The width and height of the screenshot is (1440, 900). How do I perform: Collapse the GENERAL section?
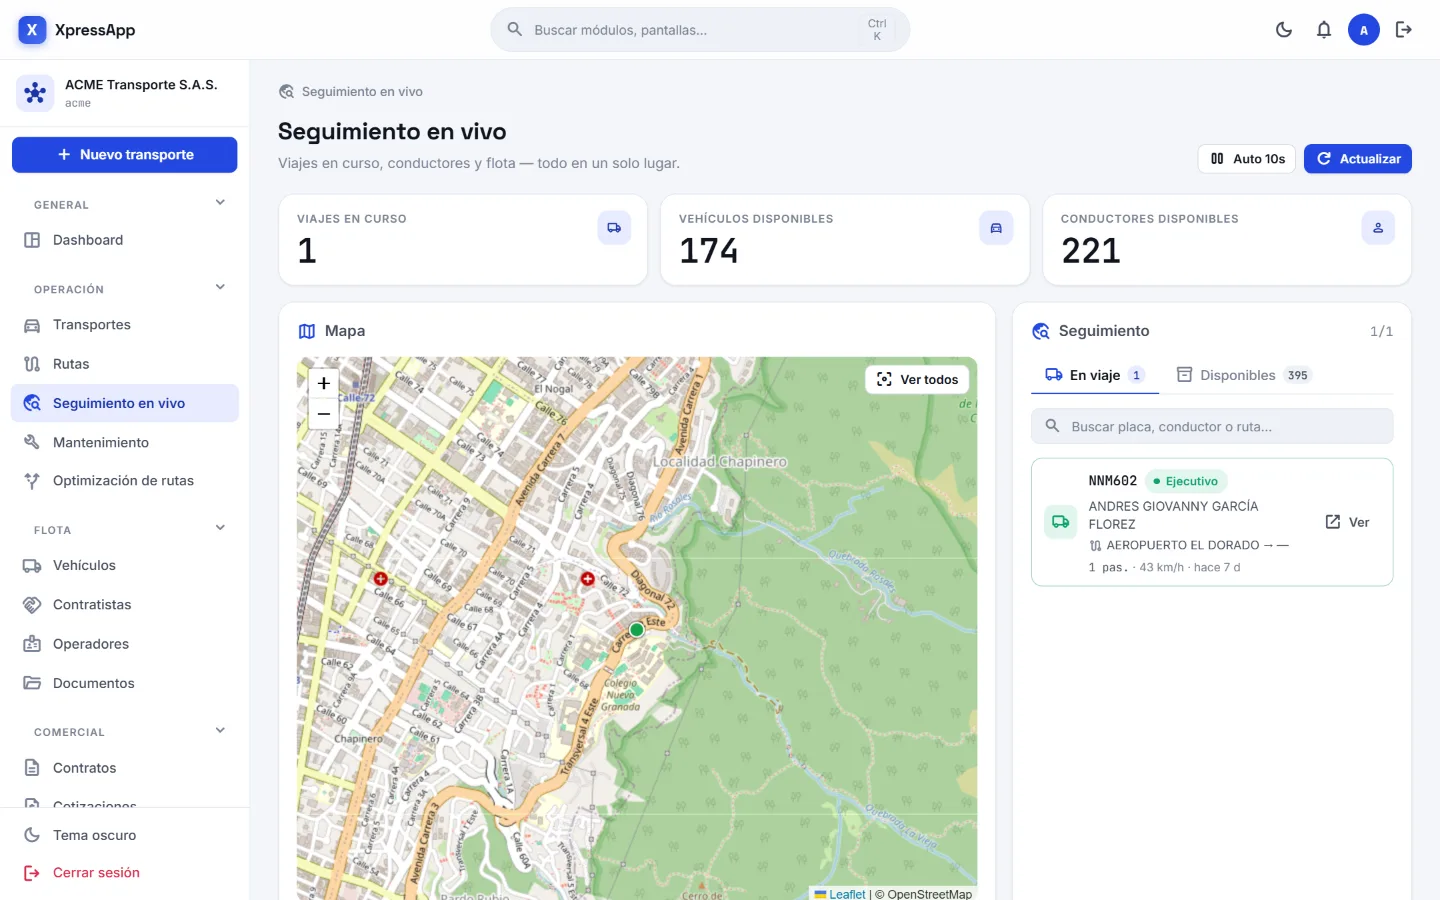tap(220, 203)
